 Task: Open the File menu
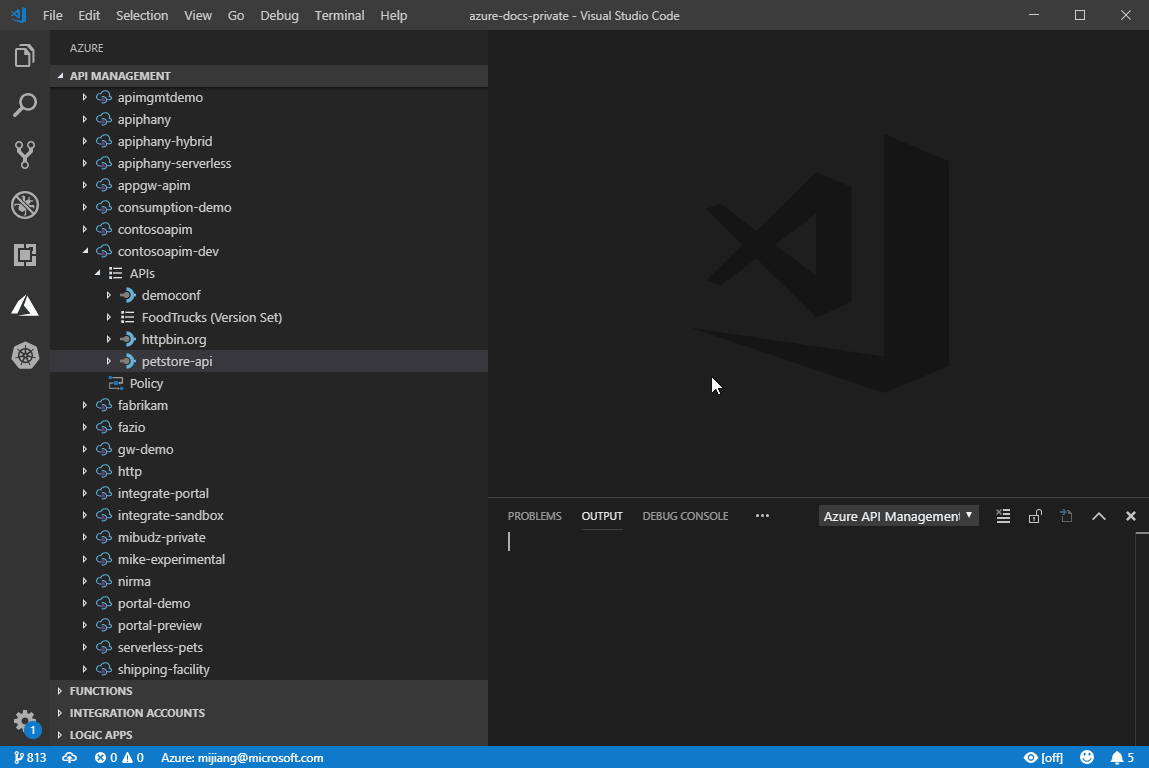pyautogui.click(x=53, y=15)
